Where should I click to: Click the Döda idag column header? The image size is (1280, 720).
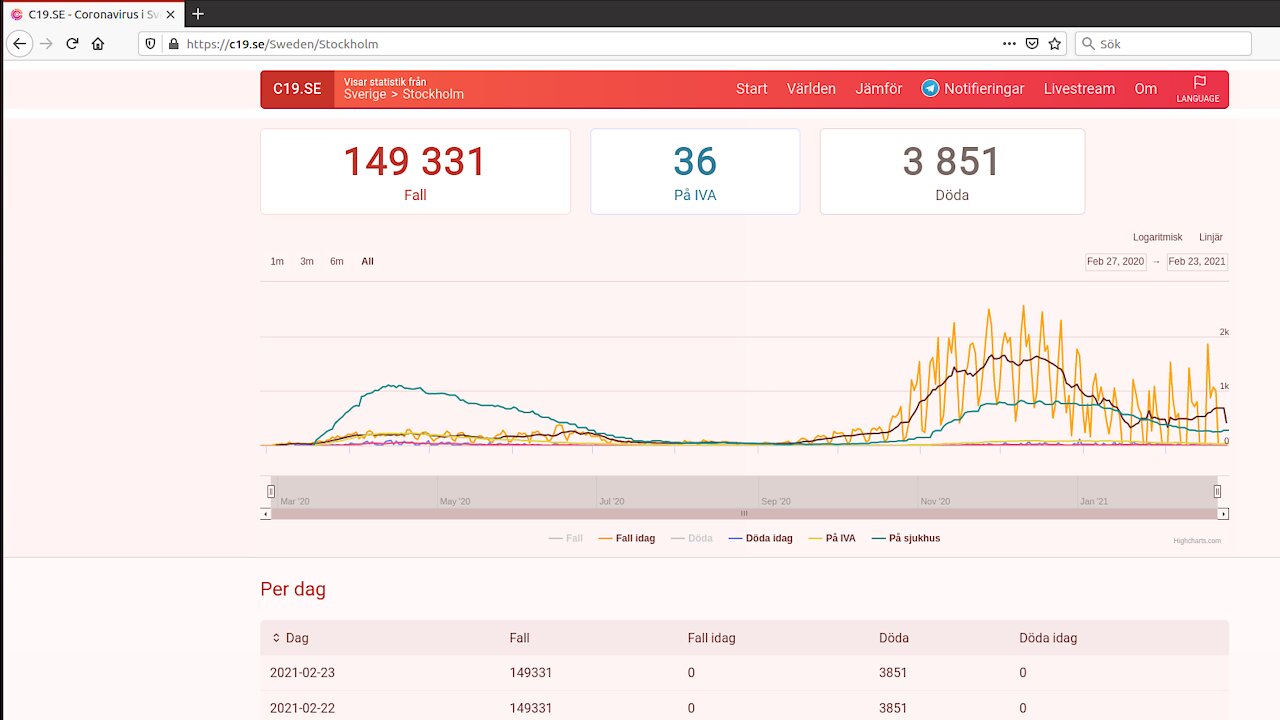tap(1048, 638)
